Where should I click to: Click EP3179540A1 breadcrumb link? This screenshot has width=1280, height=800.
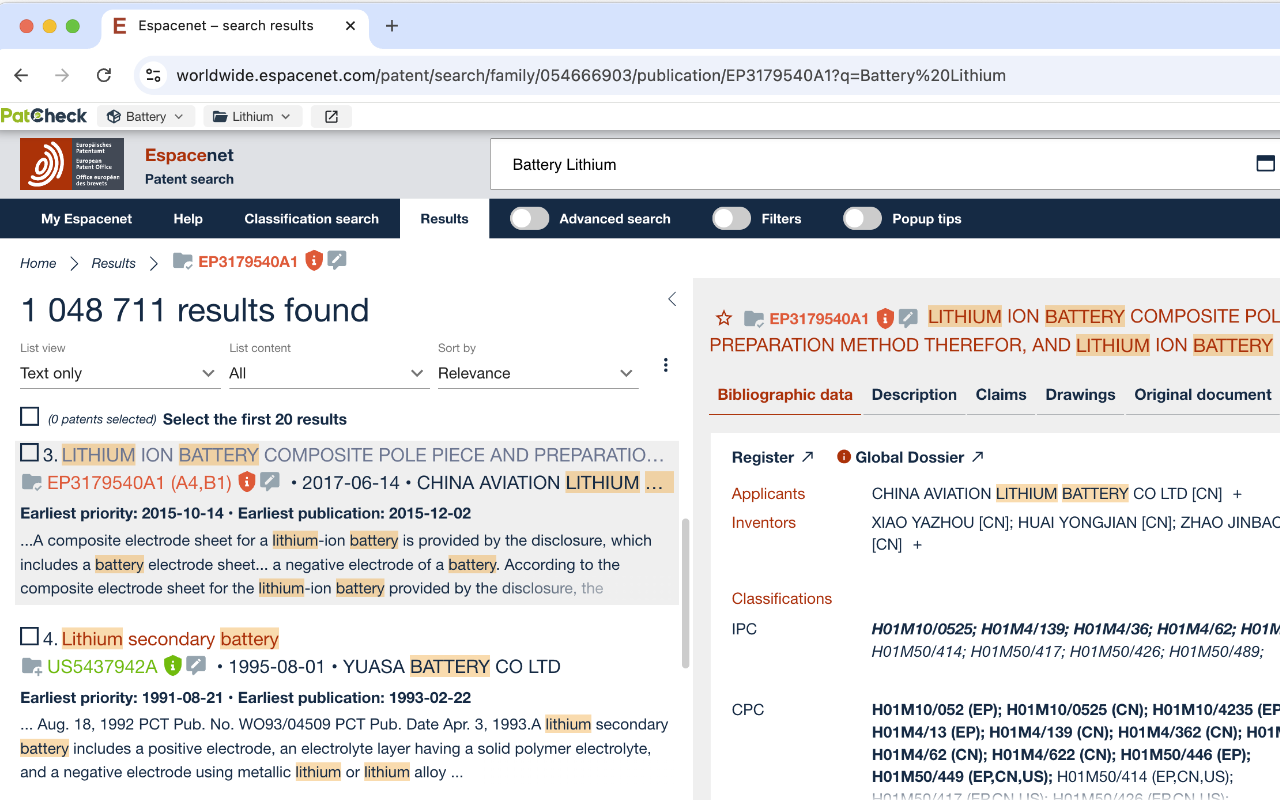tap(248, 262)
